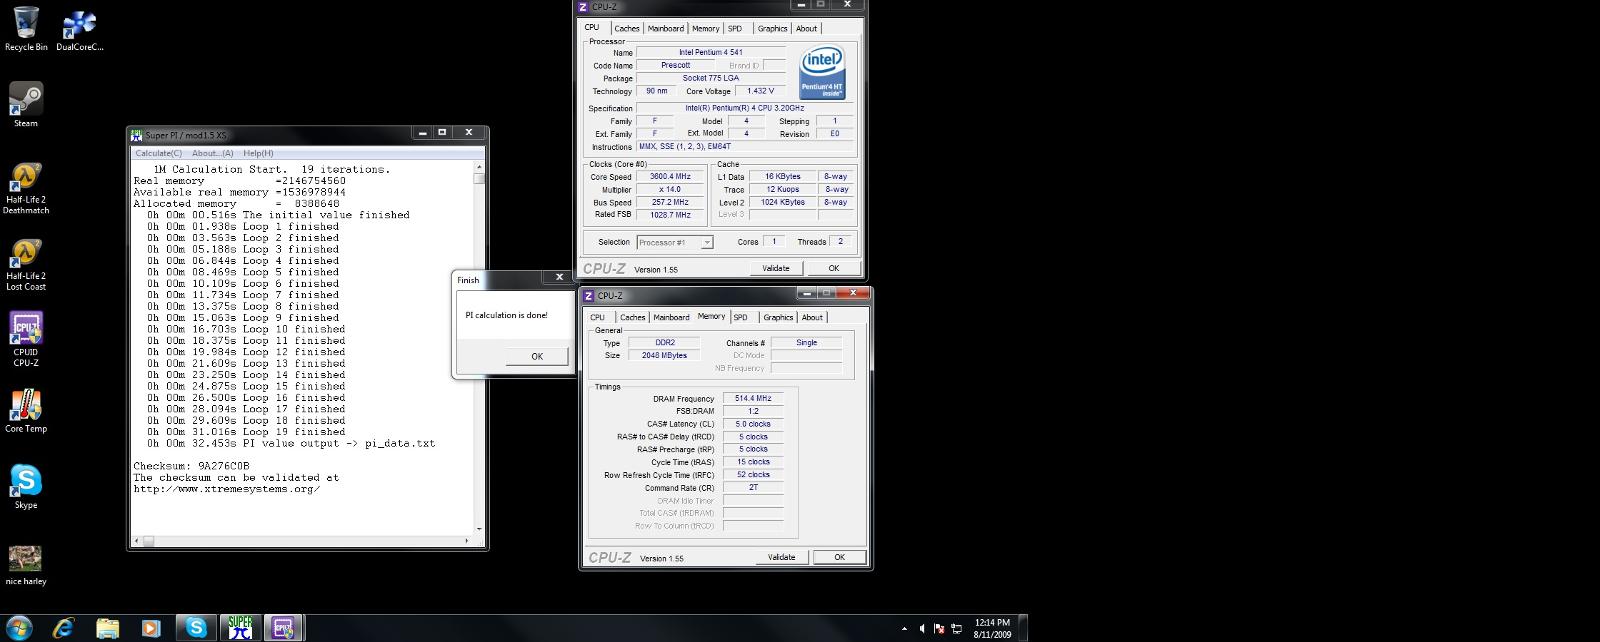Switch to Graphics tab in the upper CPU-Z window
The height and width of the screenshot is (642, 1600).
point(772,28)
